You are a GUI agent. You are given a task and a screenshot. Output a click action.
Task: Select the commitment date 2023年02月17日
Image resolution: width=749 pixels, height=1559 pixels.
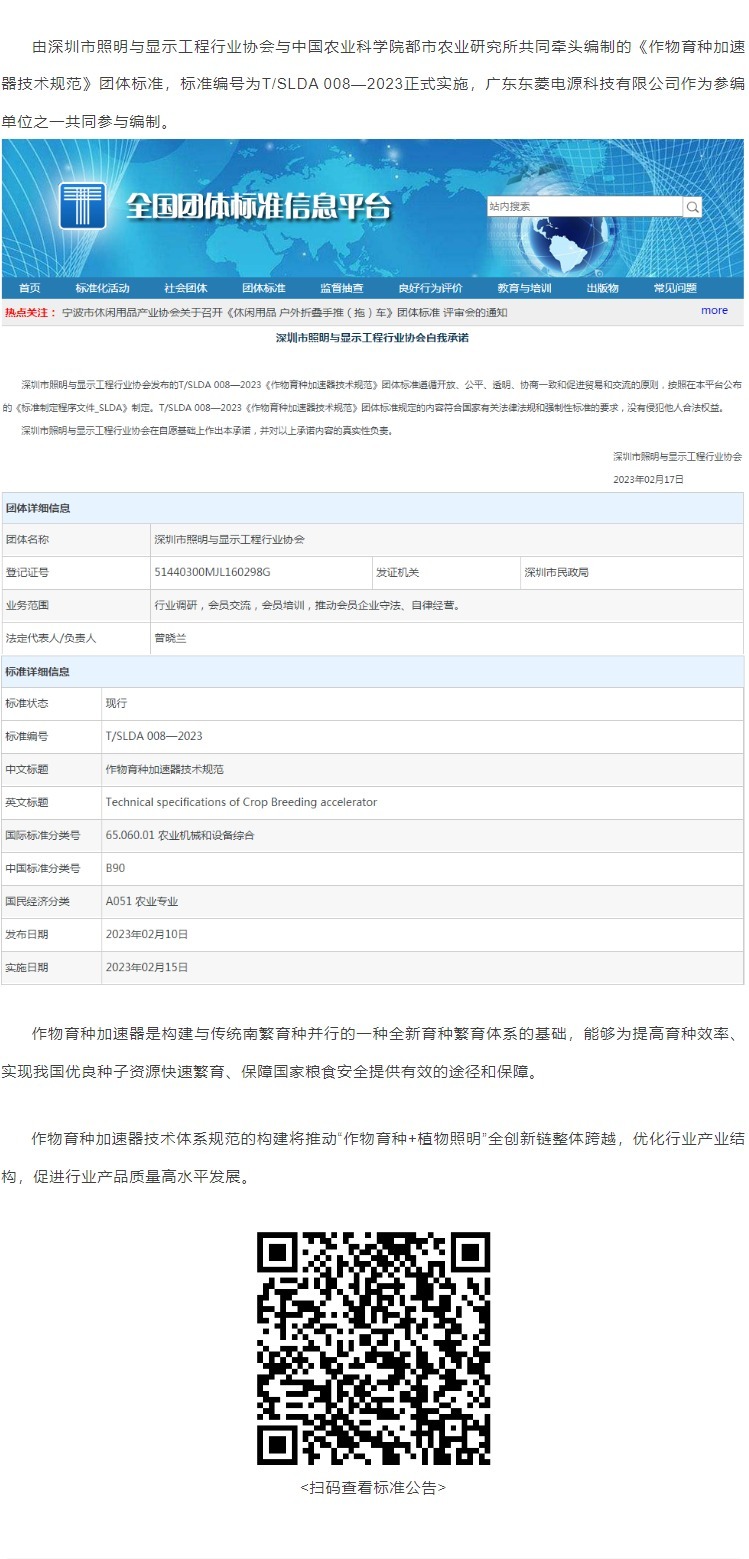coord(649,480)
